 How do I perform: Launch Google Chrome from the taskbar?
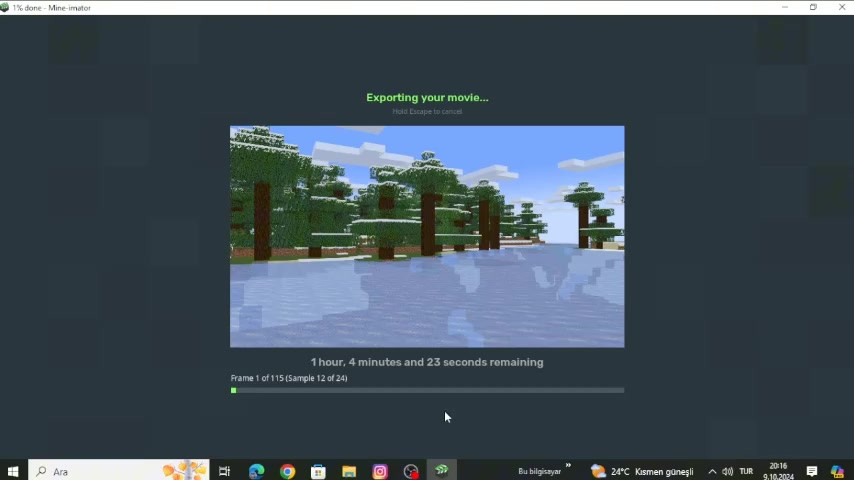point(288,471)
